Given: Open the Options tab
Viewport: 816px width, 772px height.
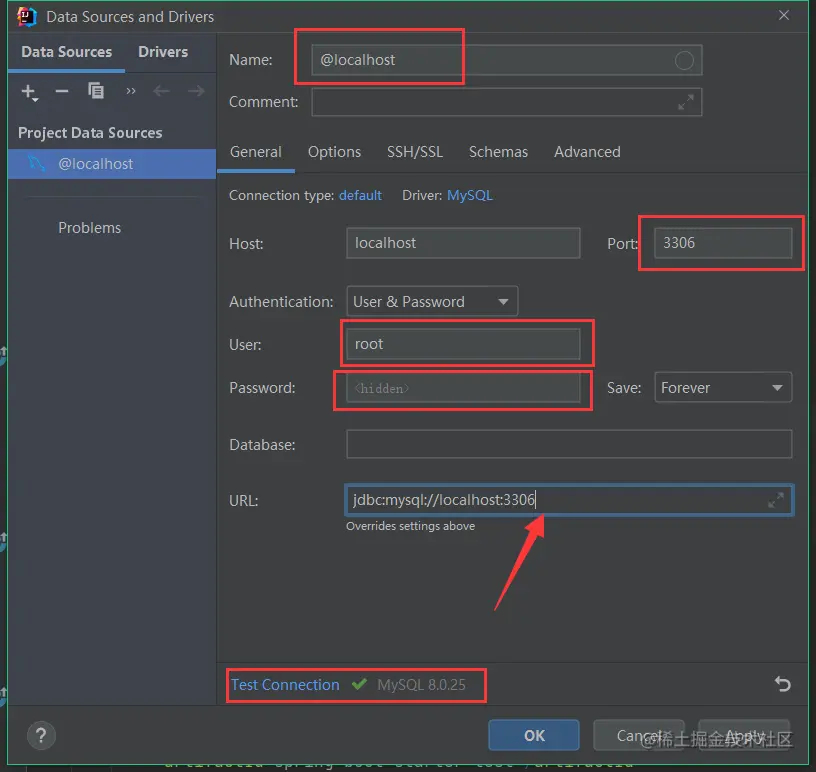Looking at the screenshot, I should [x=334, y=152].
